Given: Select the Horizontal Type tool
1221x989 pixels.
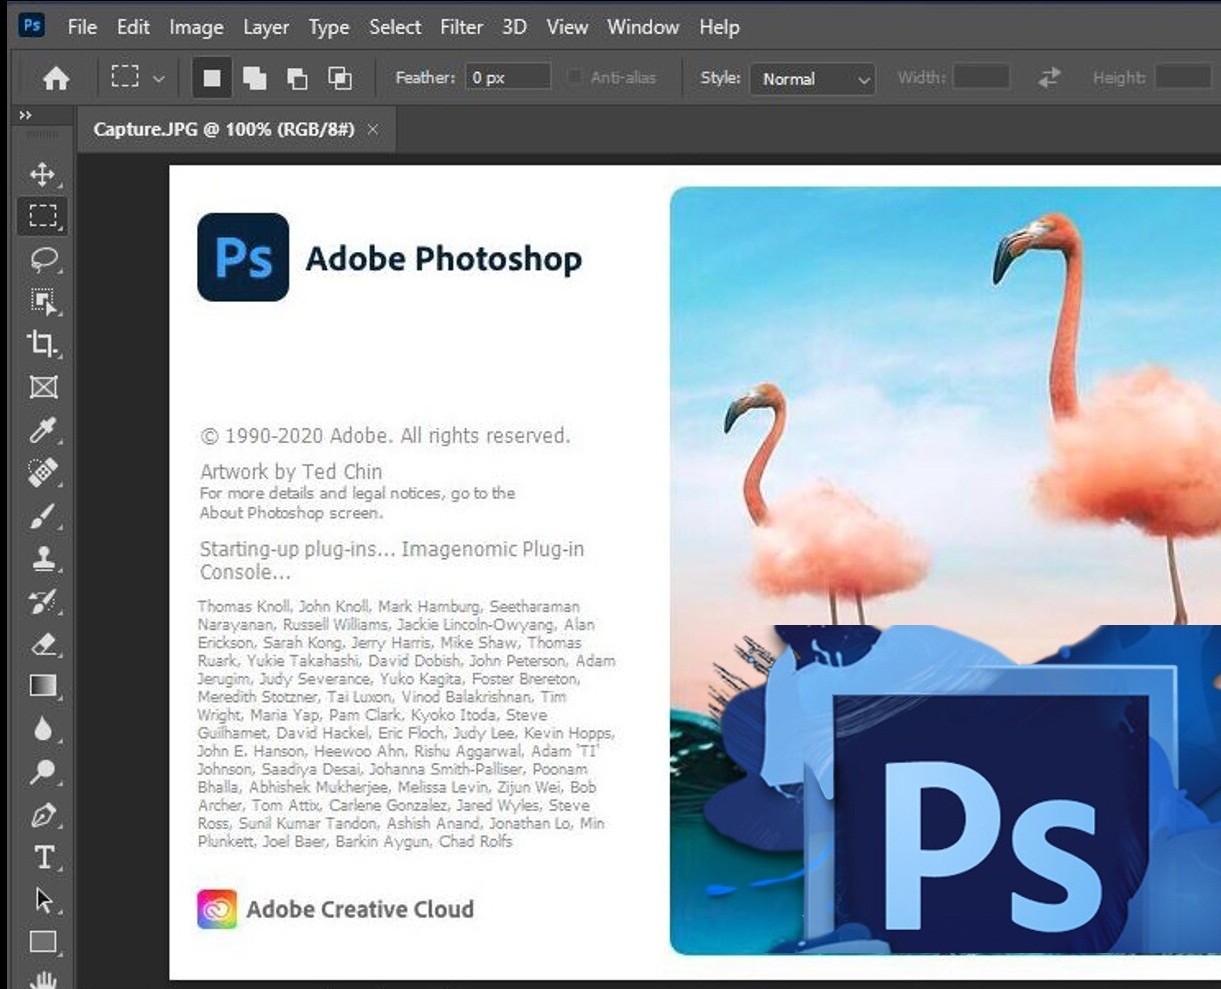Looking at the screenshot, I should click(x=43, y=857).
